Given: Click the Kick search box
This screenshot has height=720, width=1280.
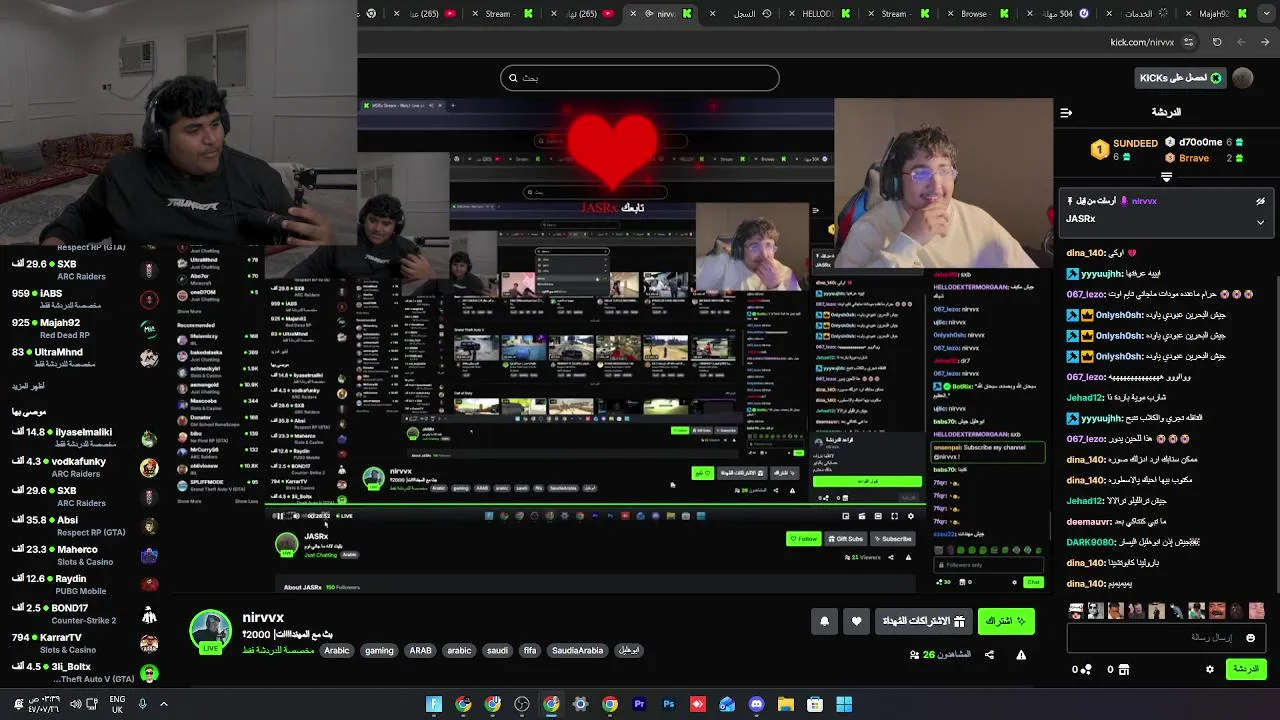Looking at the screenshot, I should click(x=640, y=78).
